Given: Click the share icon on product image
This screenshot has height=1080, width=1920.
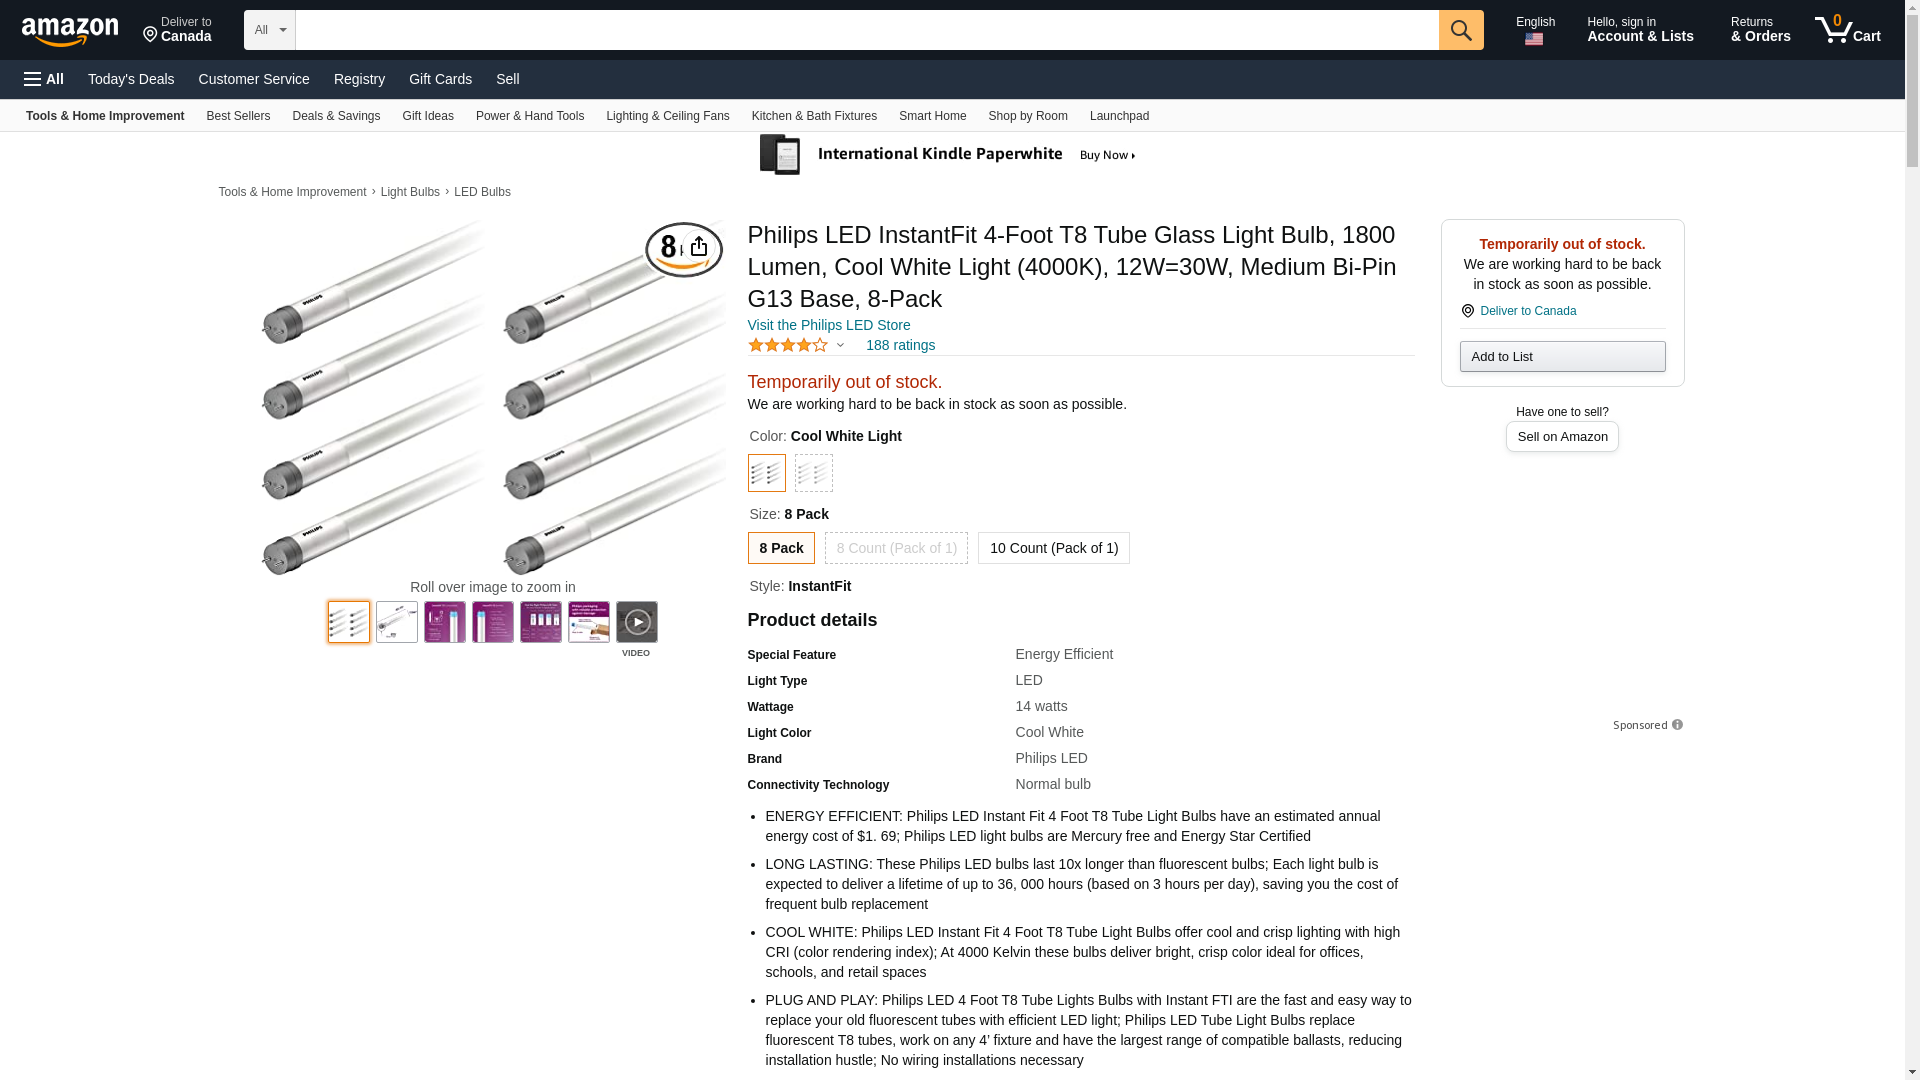Looking at the screenshot, I should (x=699, y=247).
